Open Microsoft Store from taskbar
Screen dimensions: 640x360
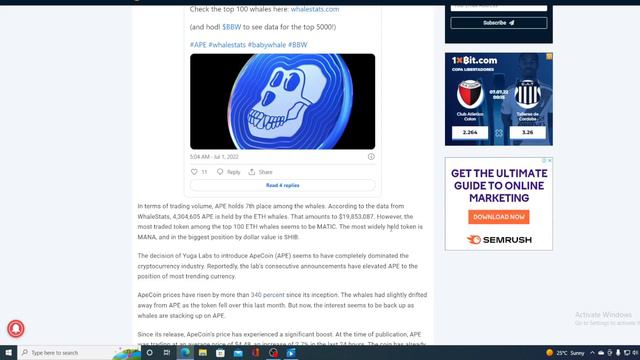point(220,353)
